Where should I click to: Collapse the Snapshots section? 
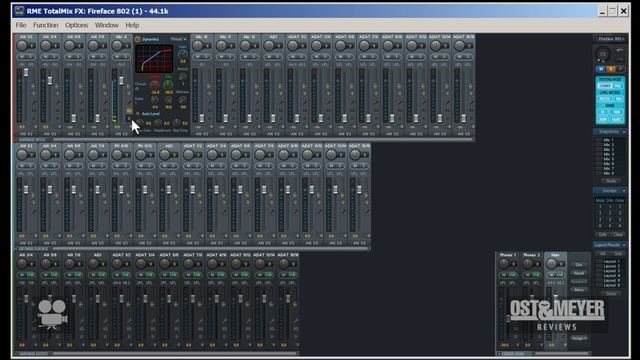624,132
